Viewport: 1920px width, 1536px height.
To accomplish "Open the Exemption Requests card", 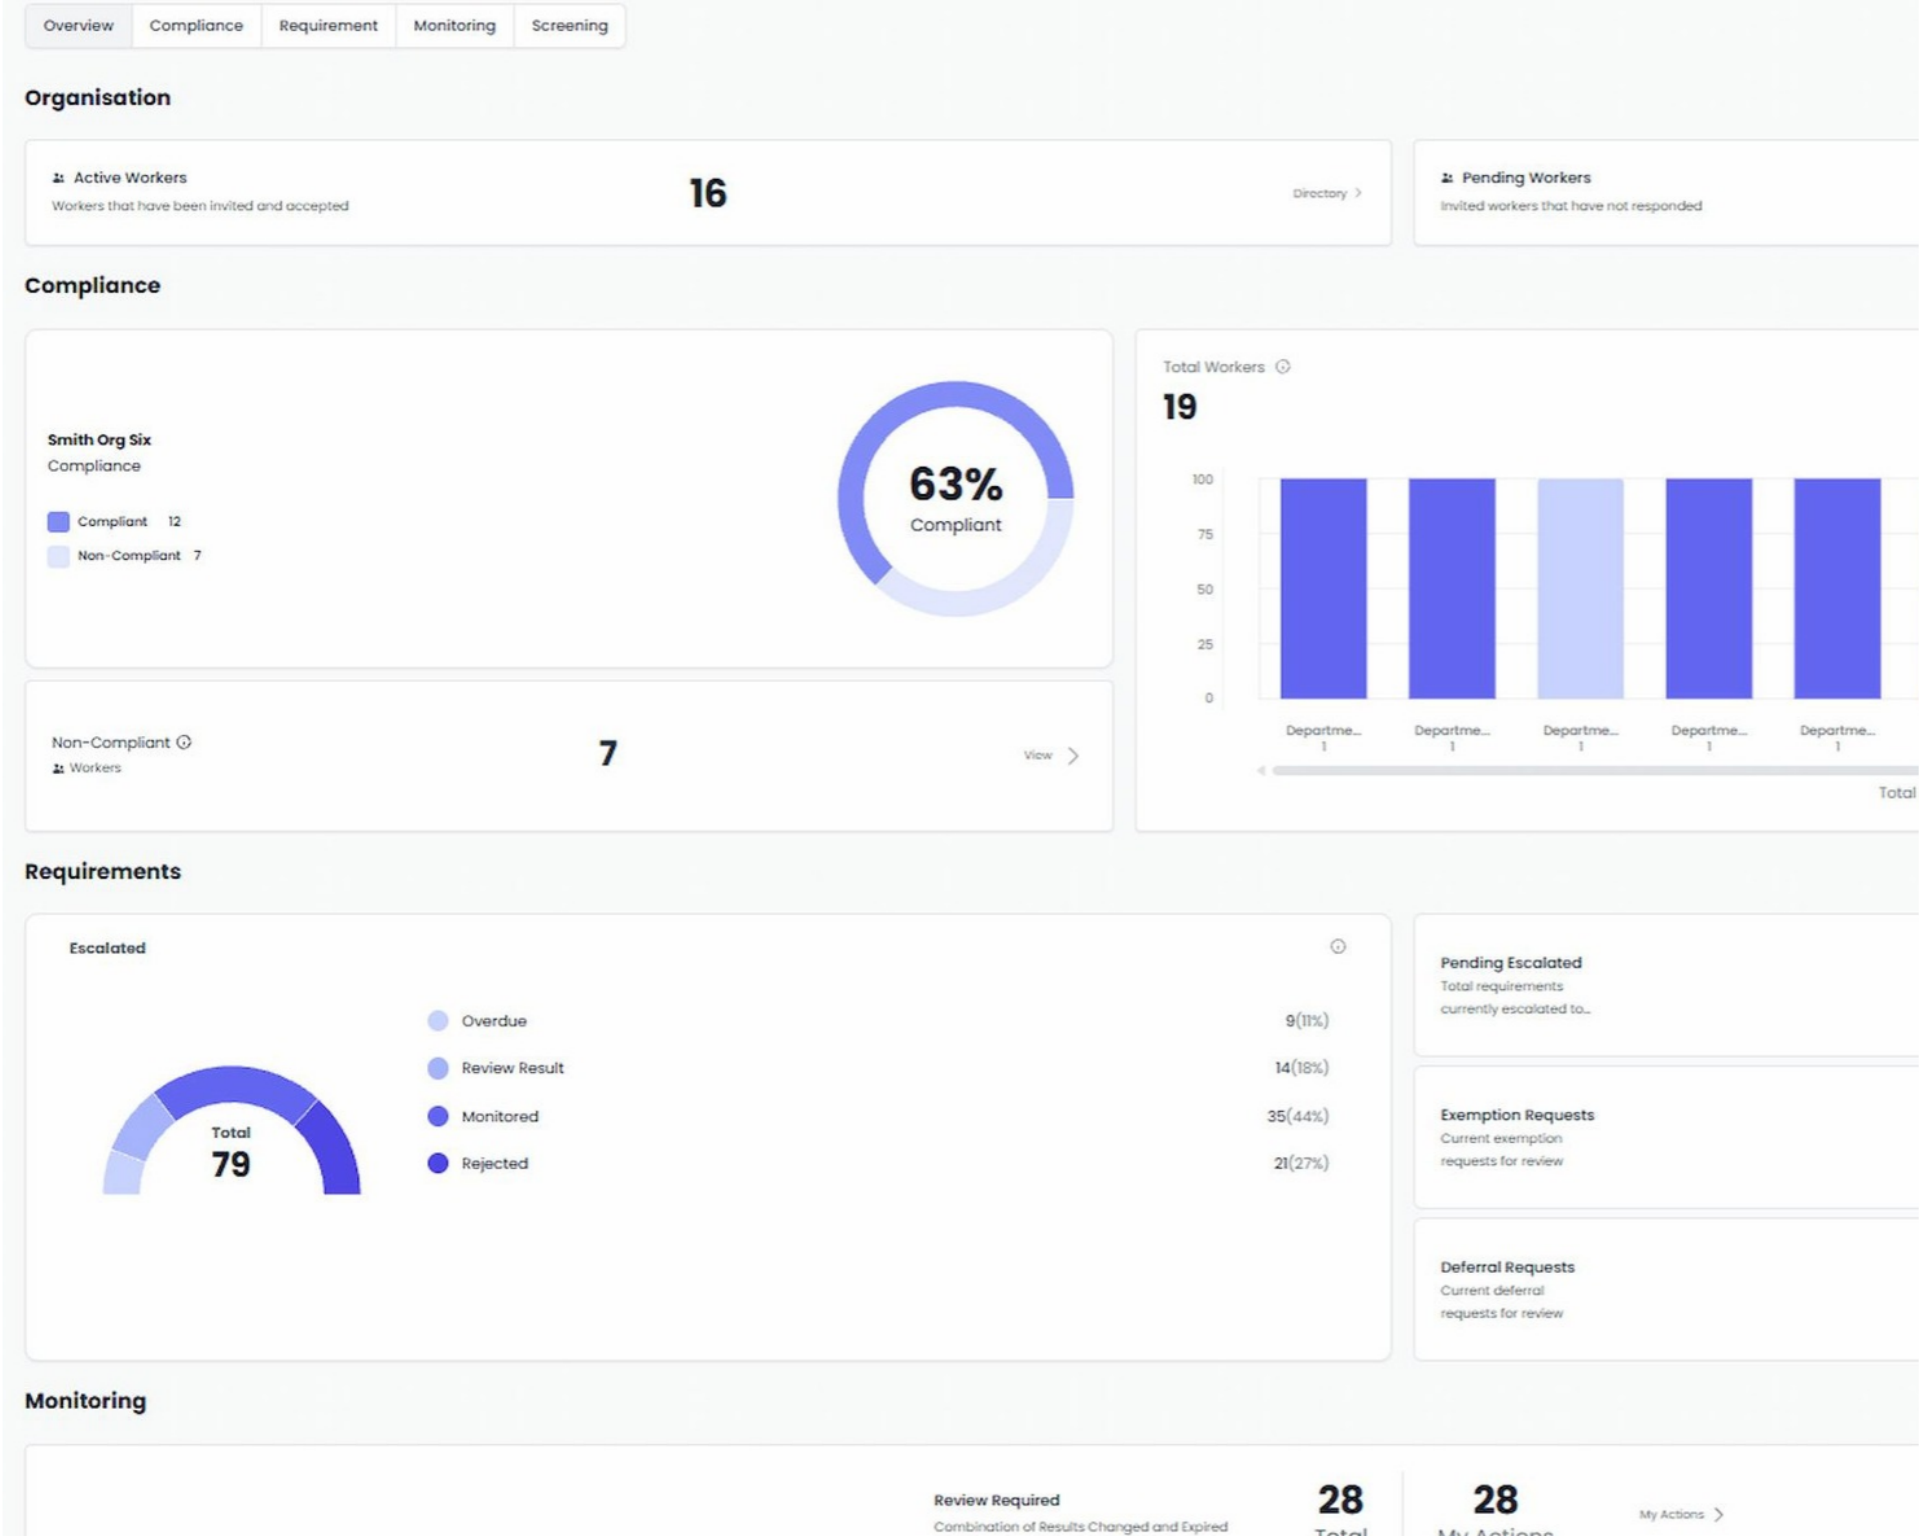I will click(1666, 1137).
